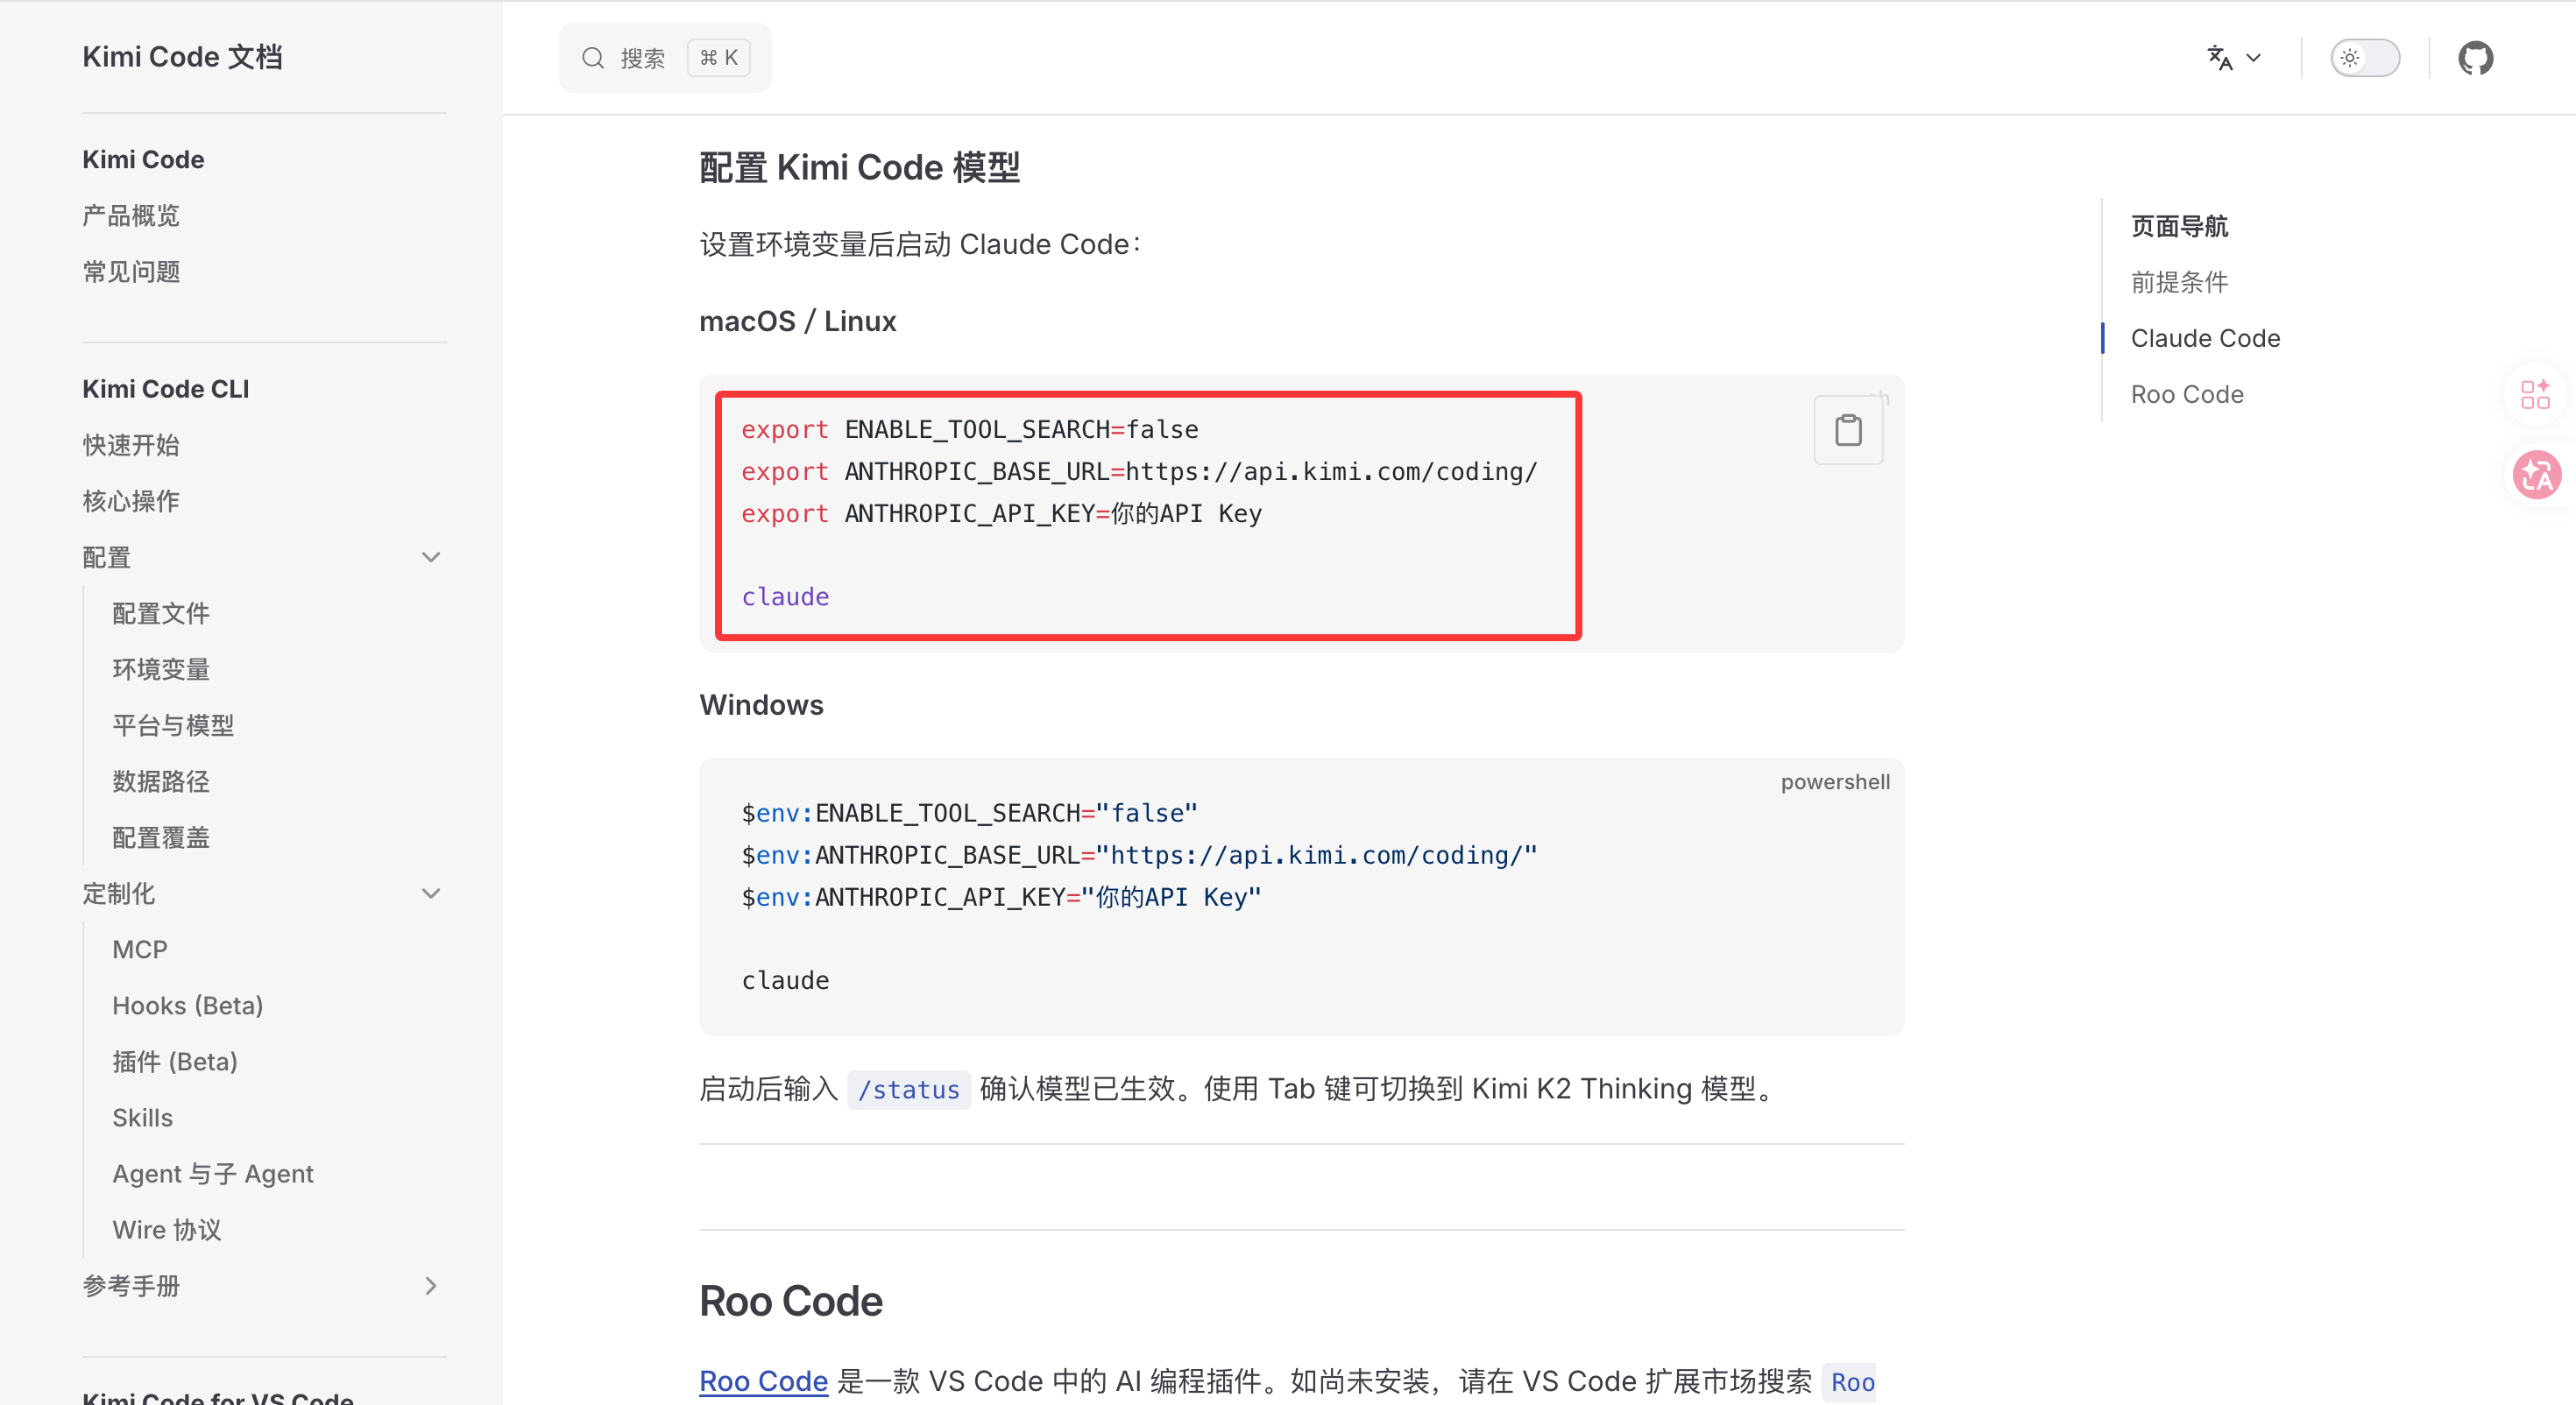Jump to Roo Code in page navigation
Screen dimensions: 2576x1405
(2187, 394)
